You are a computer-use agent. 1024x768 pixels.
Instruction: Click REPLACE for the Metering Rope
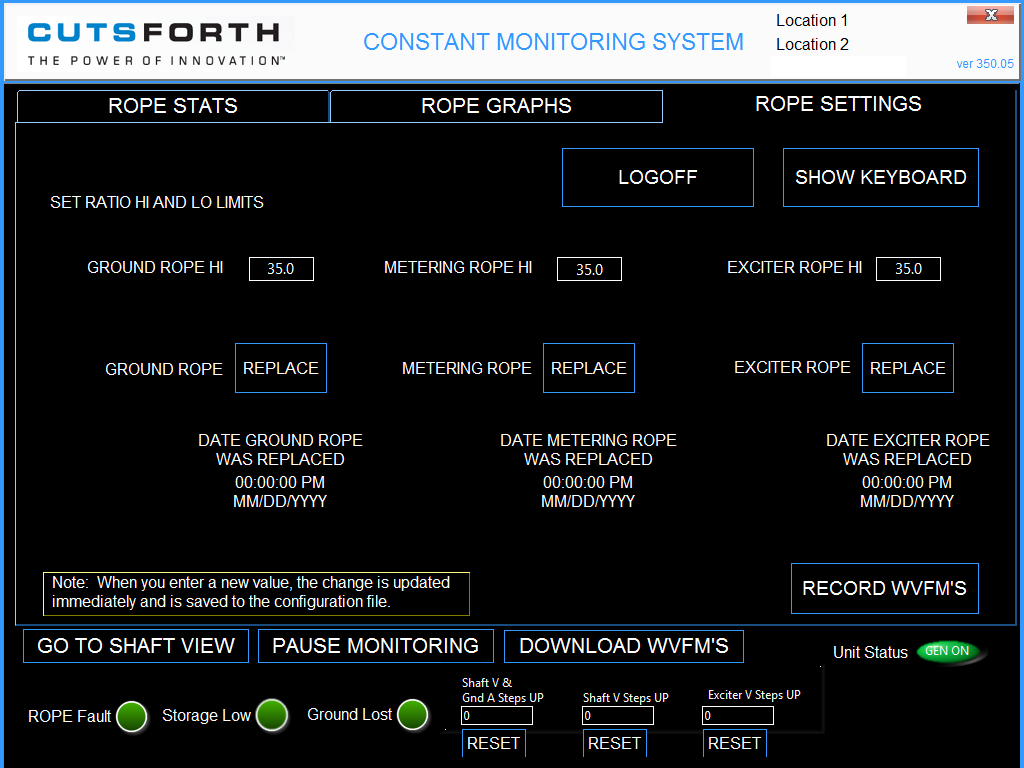click(x=588, y=368)
